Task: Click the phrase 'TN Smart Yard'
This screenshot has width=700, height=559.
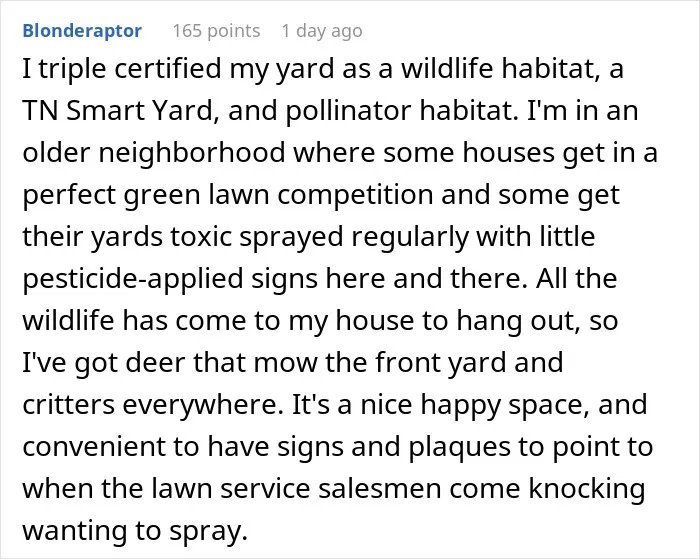Action: point(118,110)
